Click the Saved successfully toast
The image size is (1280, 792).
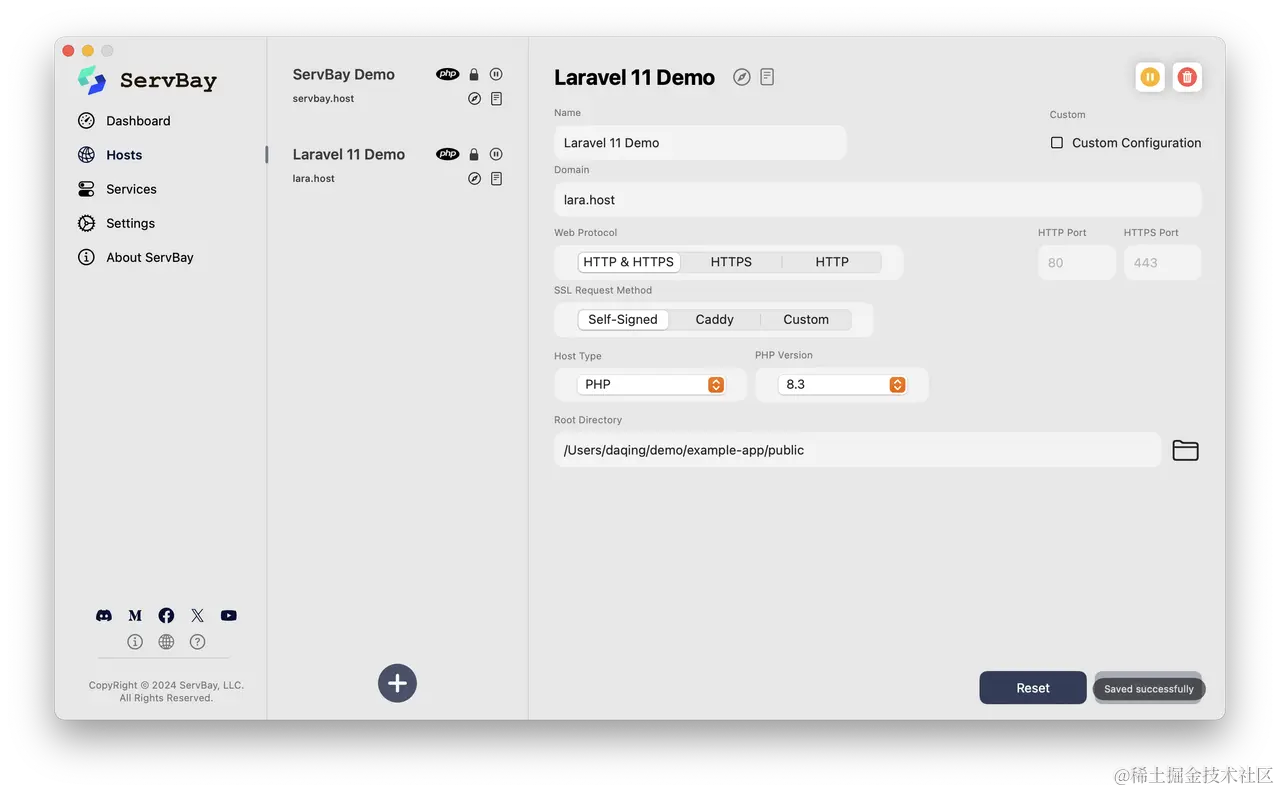1149,689
